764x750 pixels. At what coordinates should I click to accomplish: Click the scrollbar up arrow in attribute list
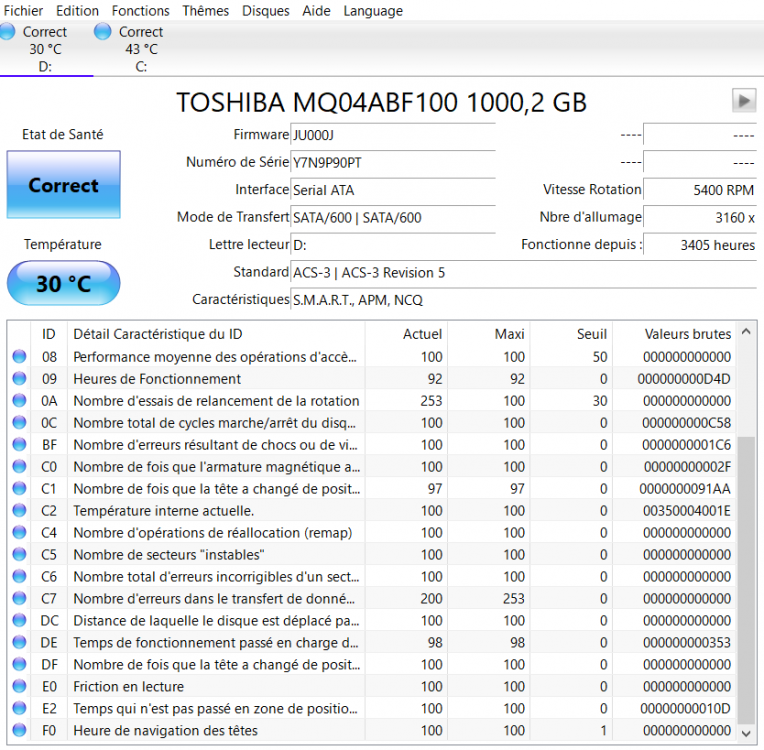(x=746, y=332)
